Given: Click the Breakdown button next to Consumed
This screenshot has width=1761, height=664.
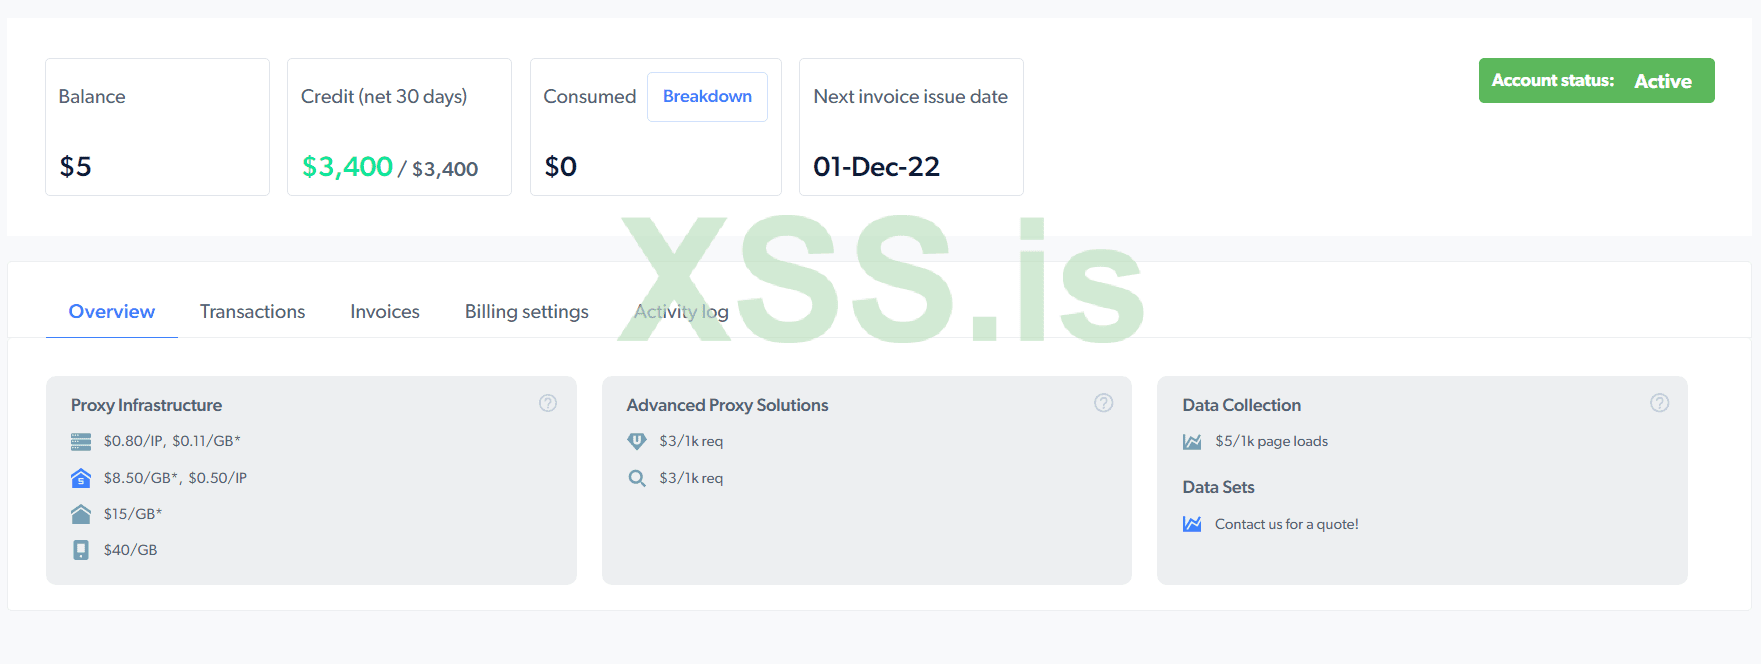Looking at the screenshot, I should pos(707,97).
